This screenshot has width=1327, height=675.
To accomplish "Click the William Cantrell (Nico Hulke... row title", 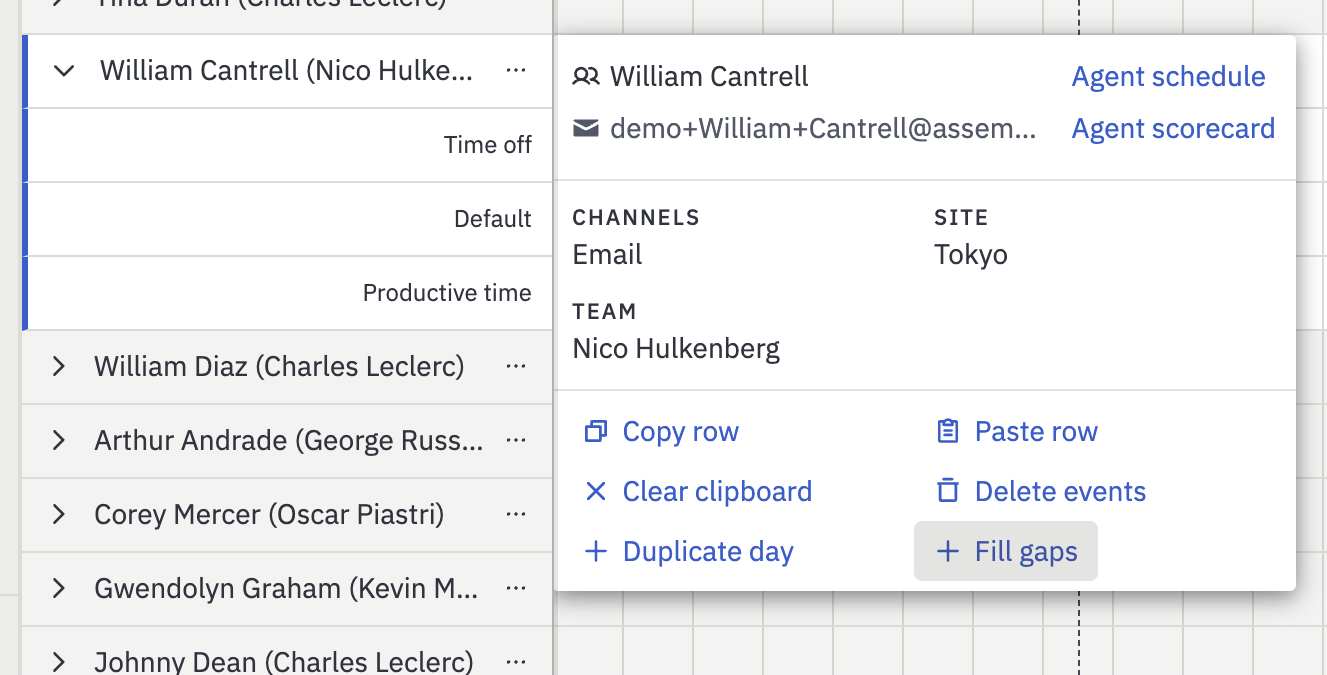I will (286, 70).
